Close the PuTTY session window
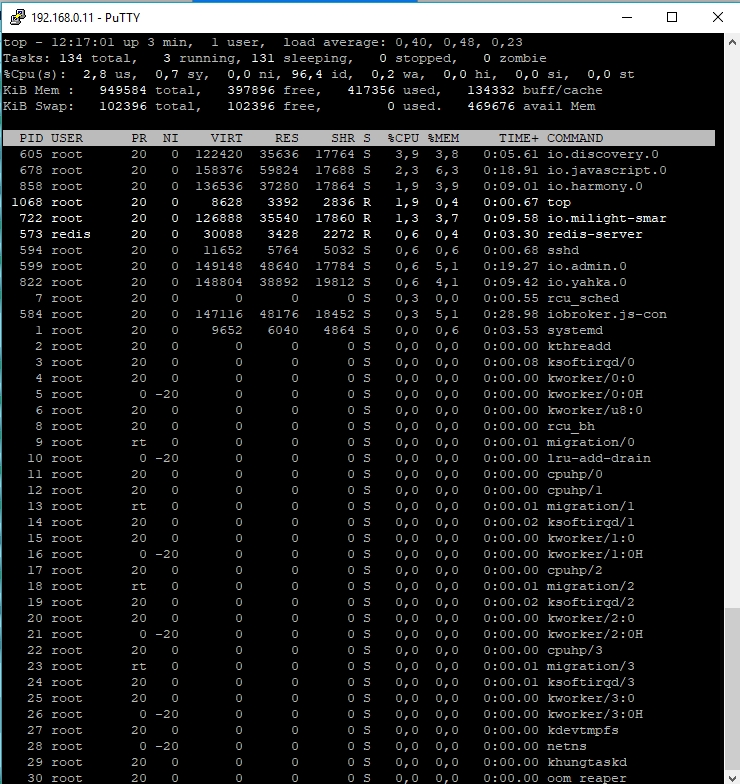Viewport: 740px width, 784px height. (718, 18)
